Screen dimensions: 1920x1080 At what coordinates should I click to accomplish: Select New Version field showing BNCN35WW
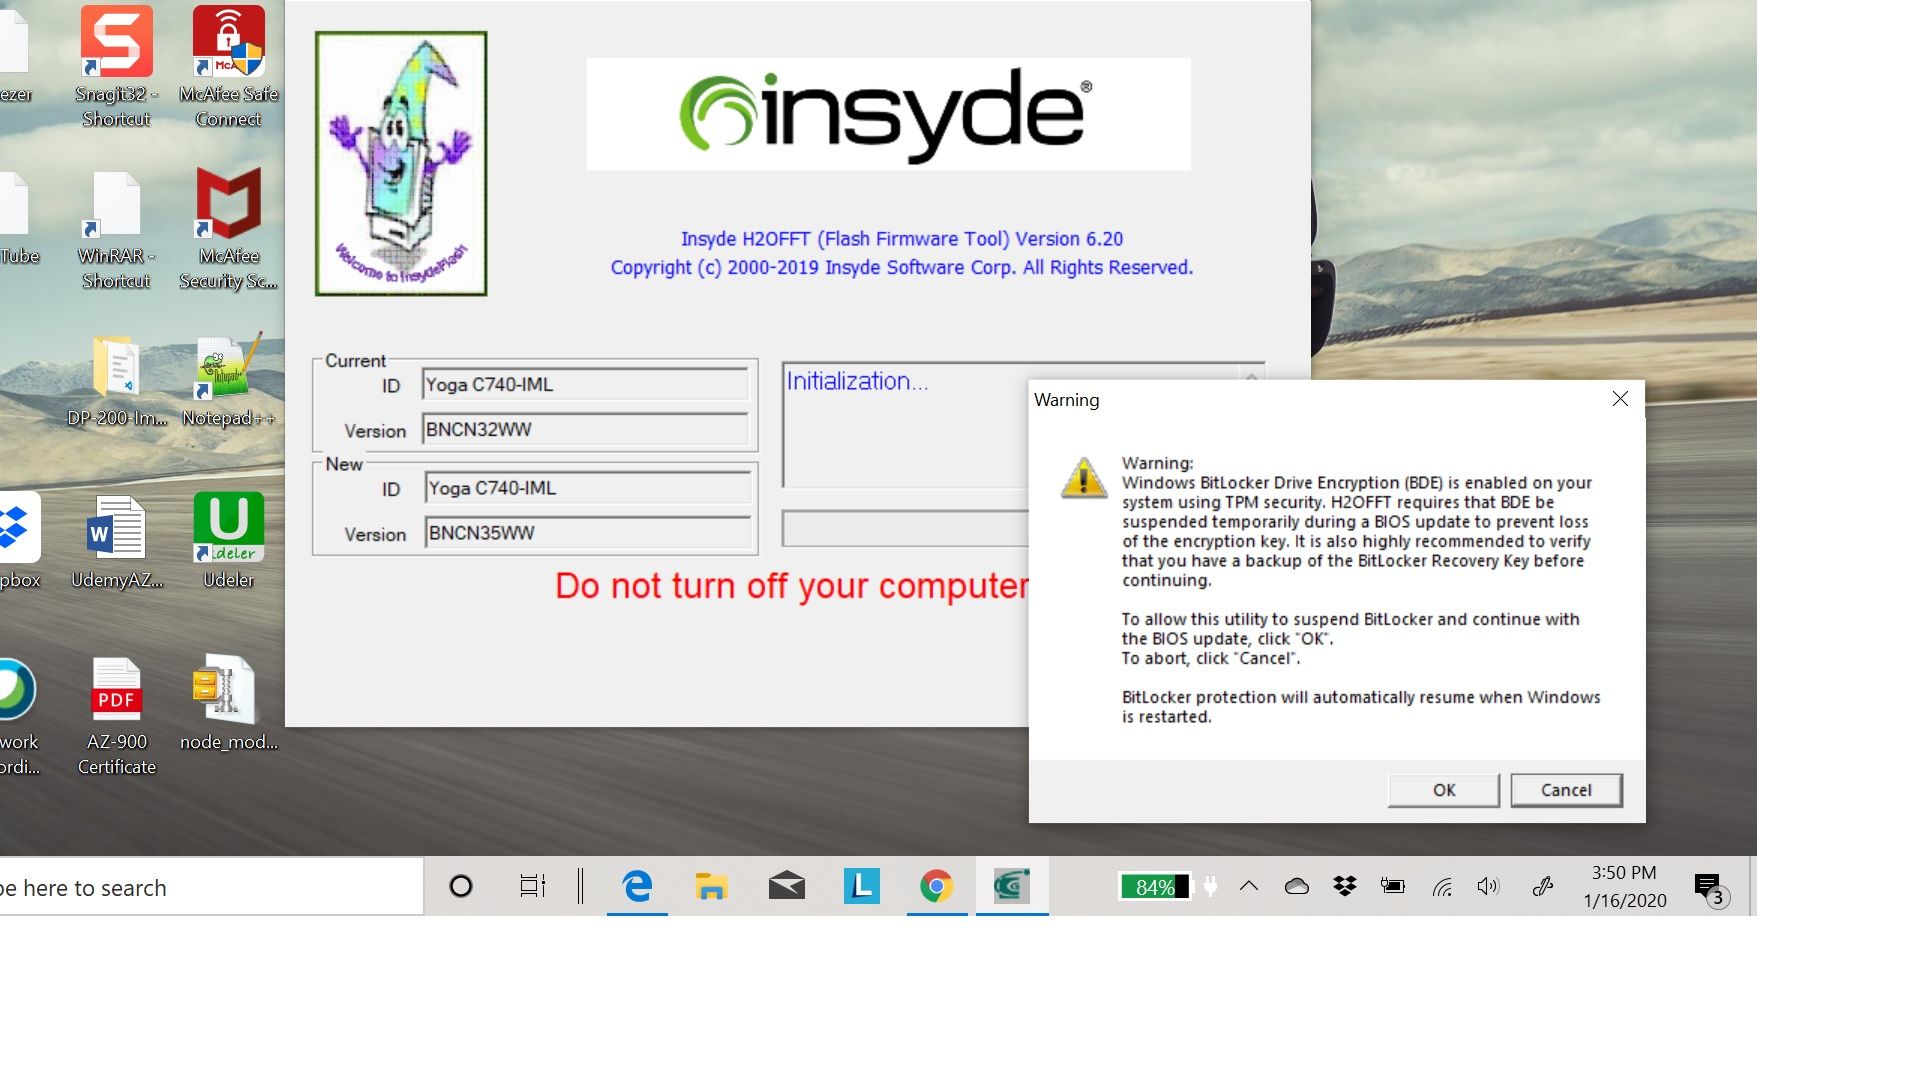coord(588,533)
